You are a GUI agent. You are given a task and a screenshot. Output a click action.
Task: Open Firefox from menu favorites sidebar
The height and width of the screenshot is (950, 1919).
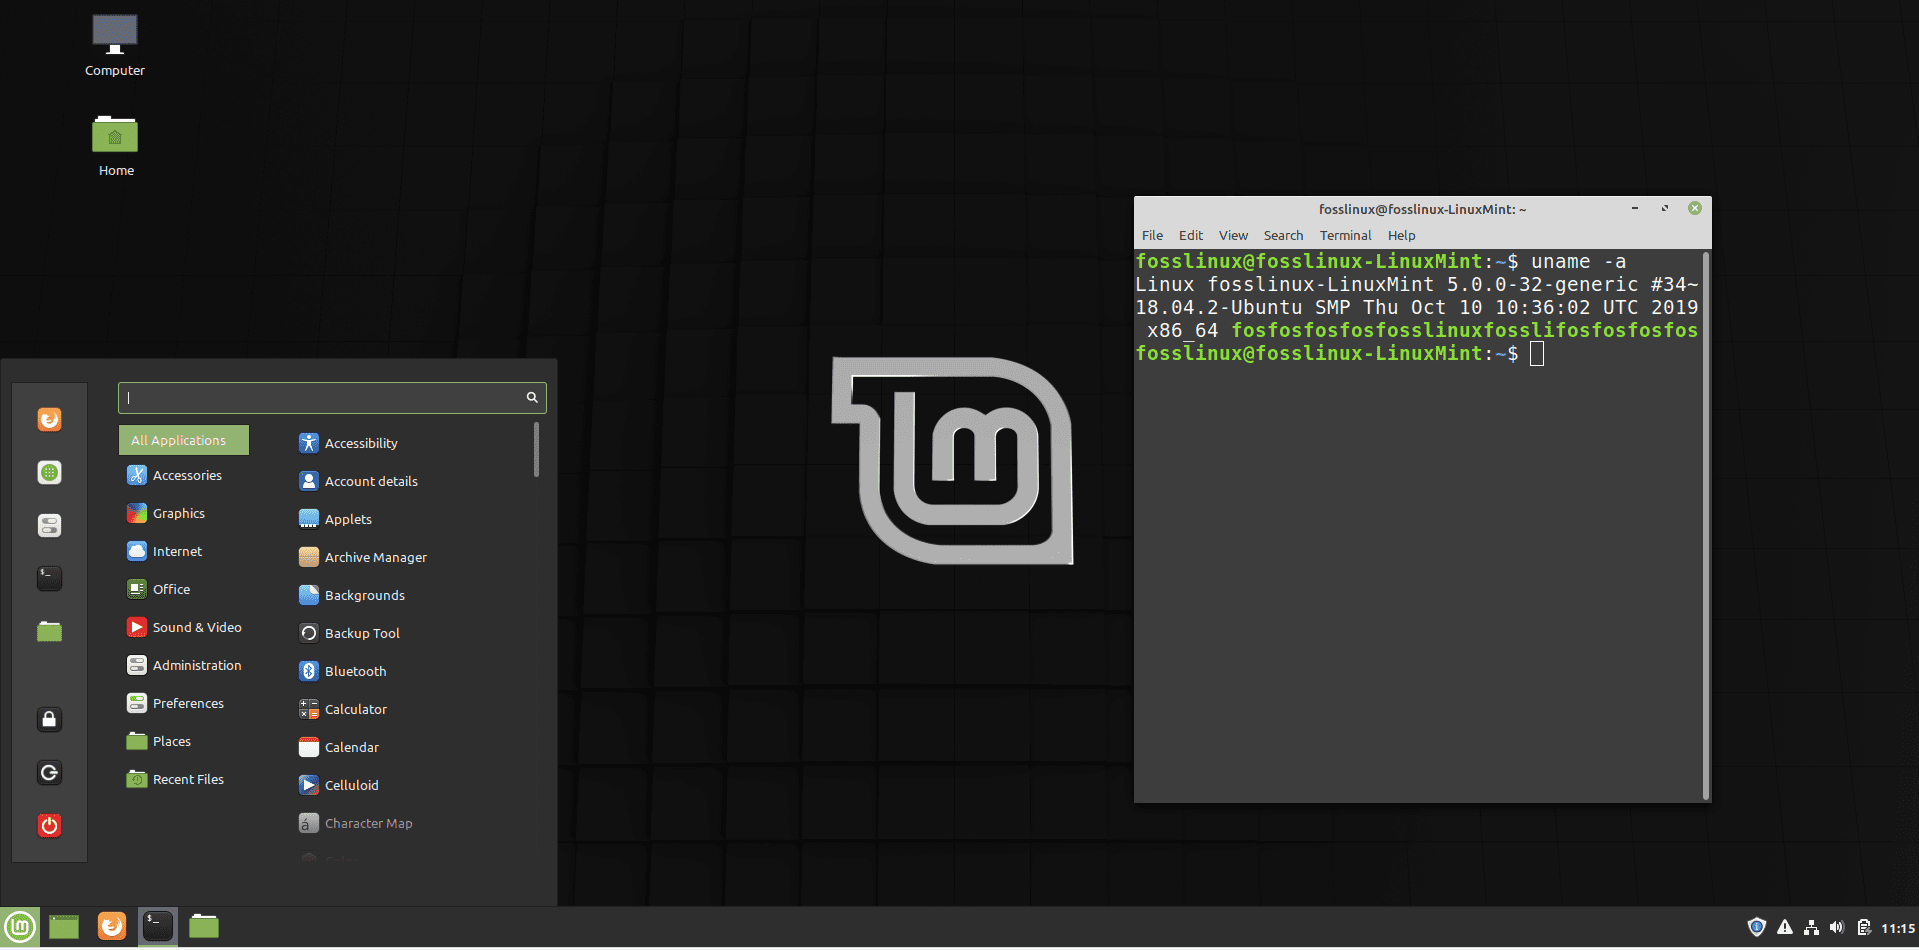pos(49,419)
